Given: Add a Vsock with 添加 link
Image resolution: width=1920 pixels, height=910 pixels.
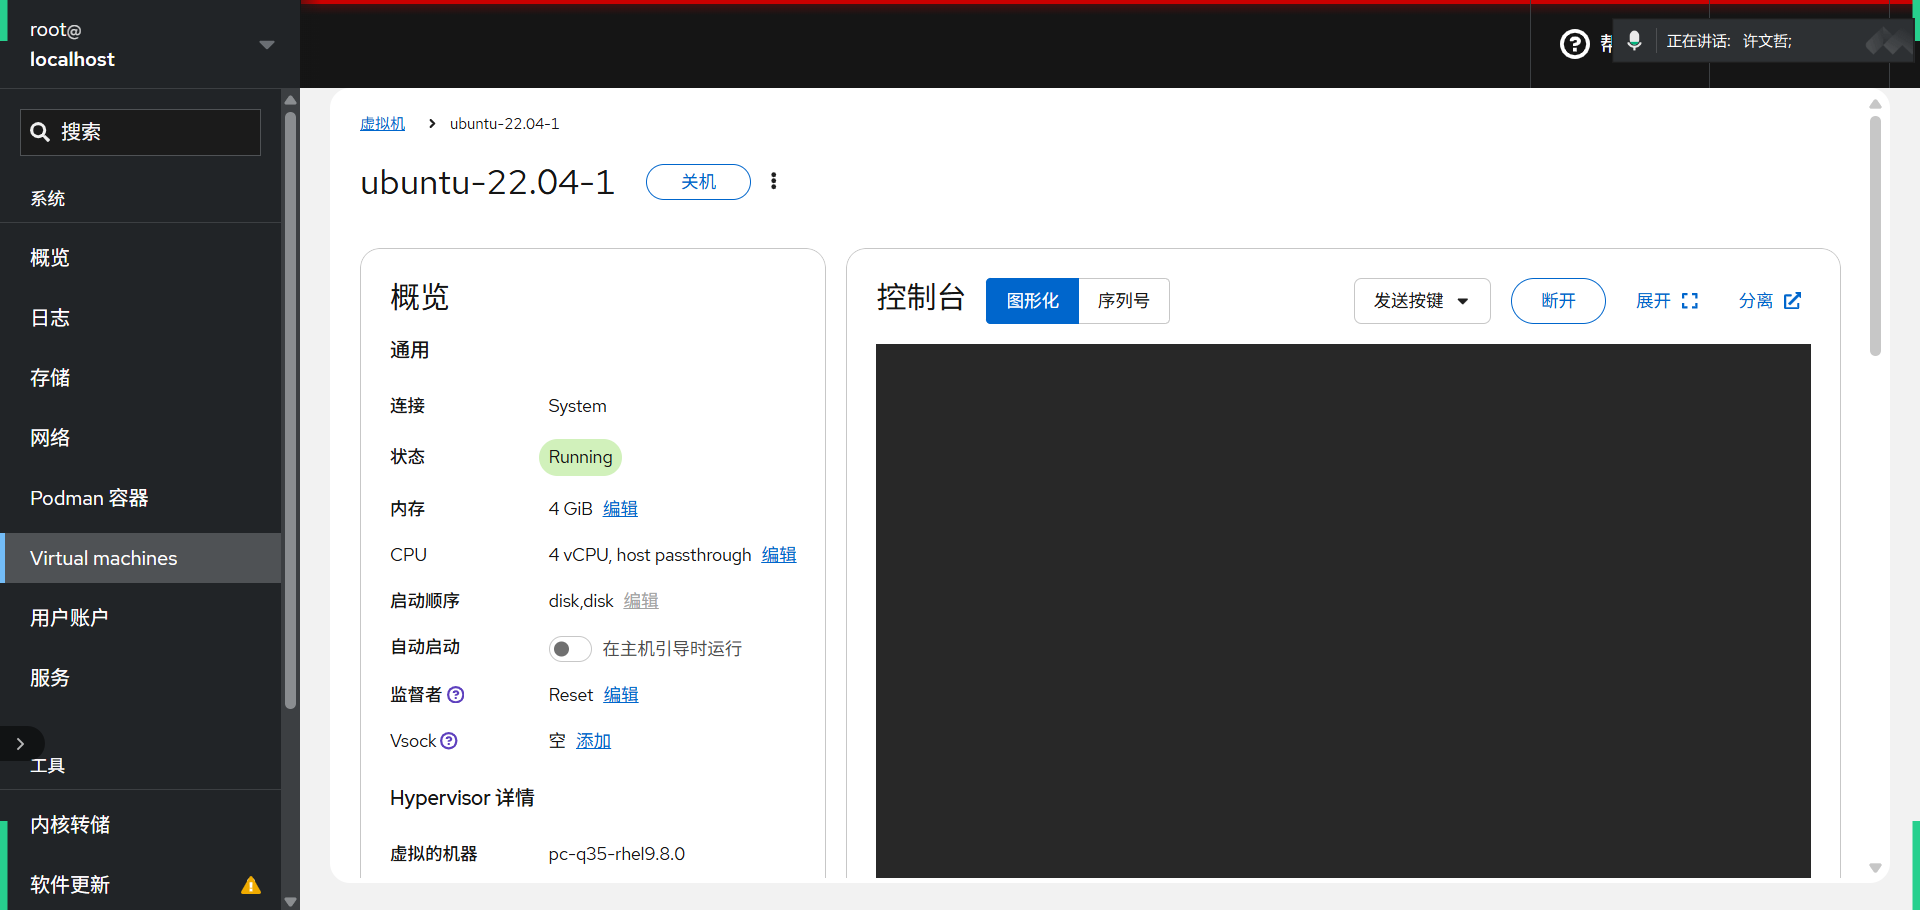Looking at the screenshot, I should click(593, 740).
